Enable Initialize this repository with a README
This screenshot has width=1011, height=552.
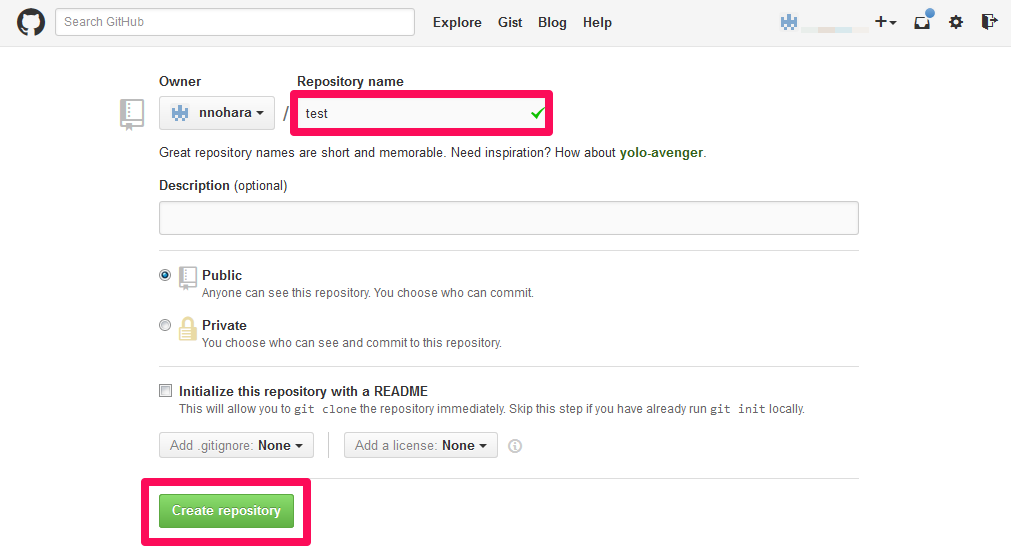[165, 391]
